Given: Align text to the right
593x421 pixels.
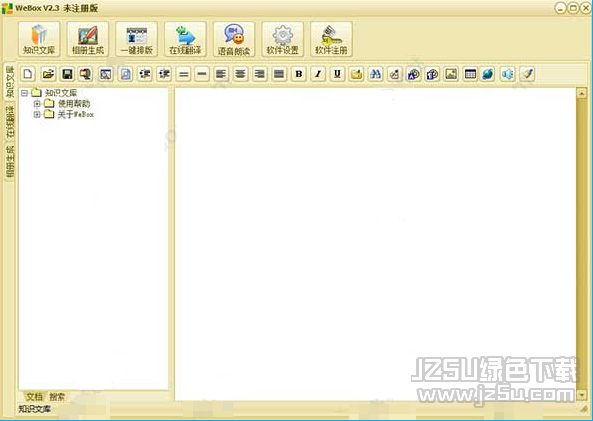Looking at the screenshot, I should (x=260, y=74).
